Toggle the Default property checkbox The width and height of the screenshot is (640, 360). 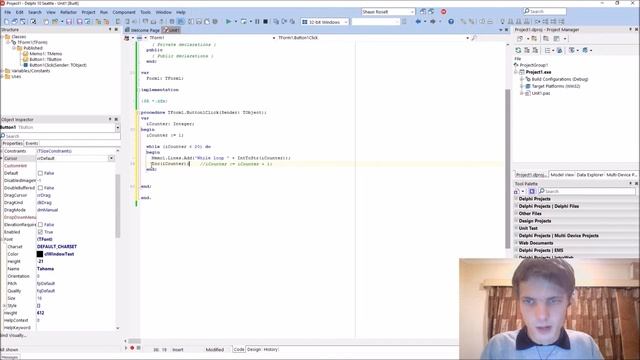coord(40,173)
